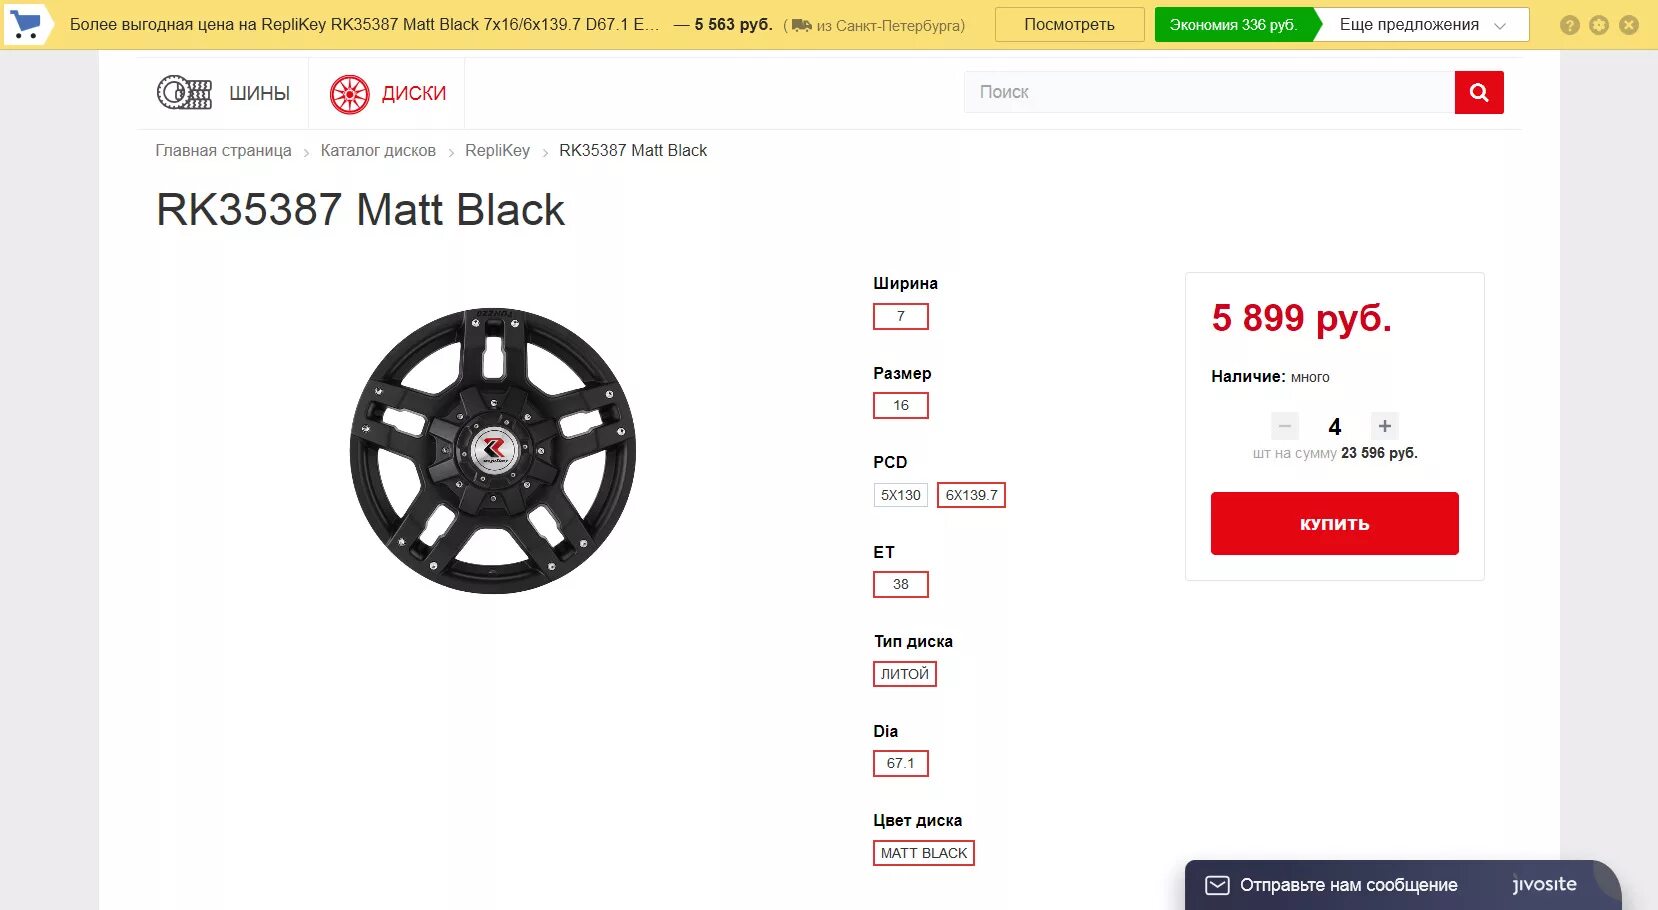The image size is (1658, 910).
Task: Click the shopping cart icon in the yellow bar
Action: [x=25, y=24]
